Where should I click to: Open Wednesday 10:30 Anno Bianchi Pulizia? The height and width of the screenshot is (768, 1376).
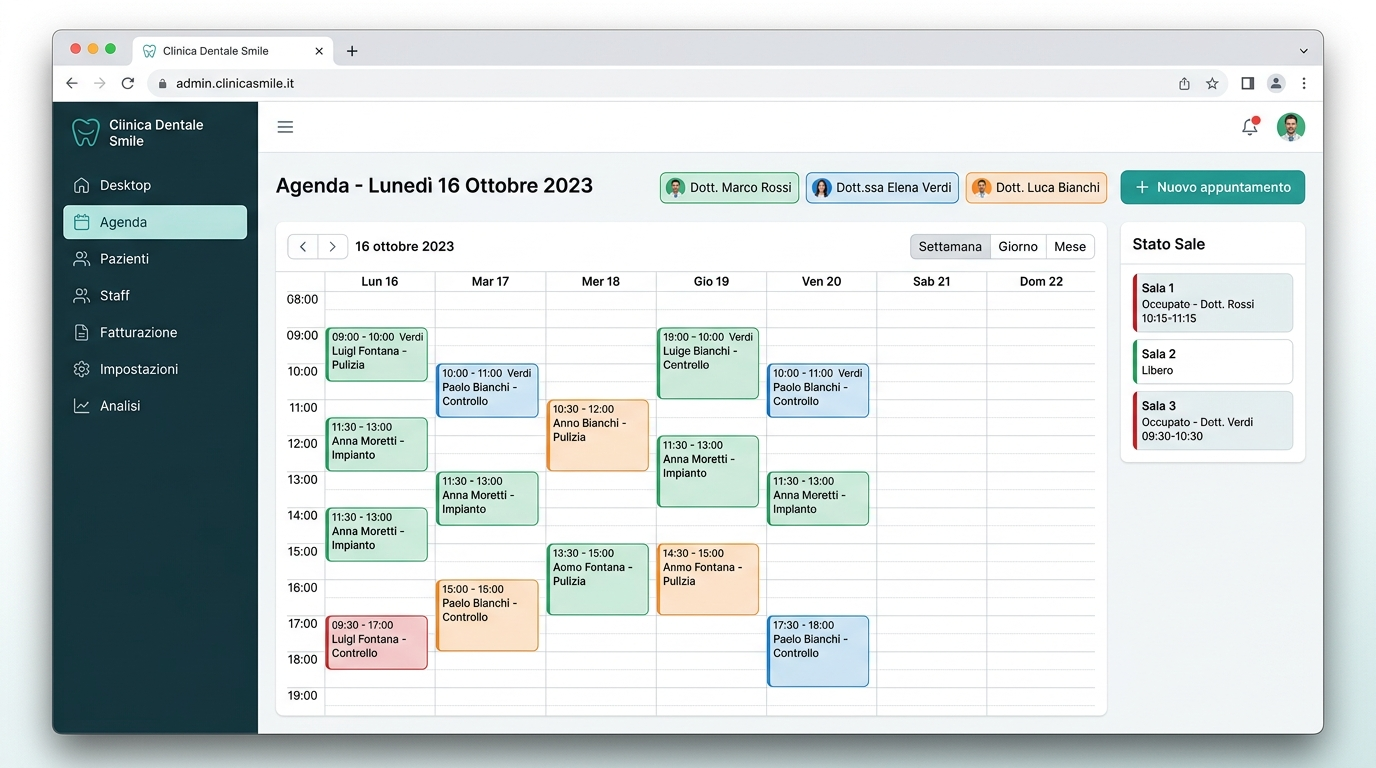(x=598, y=435)
